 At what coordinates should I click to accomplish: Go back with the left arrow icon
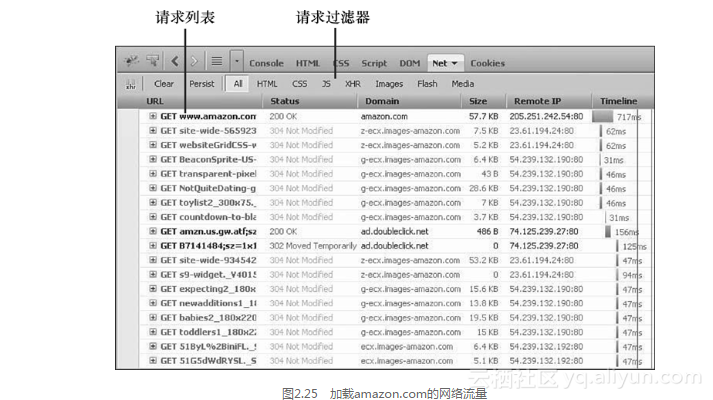coord(175,61)
